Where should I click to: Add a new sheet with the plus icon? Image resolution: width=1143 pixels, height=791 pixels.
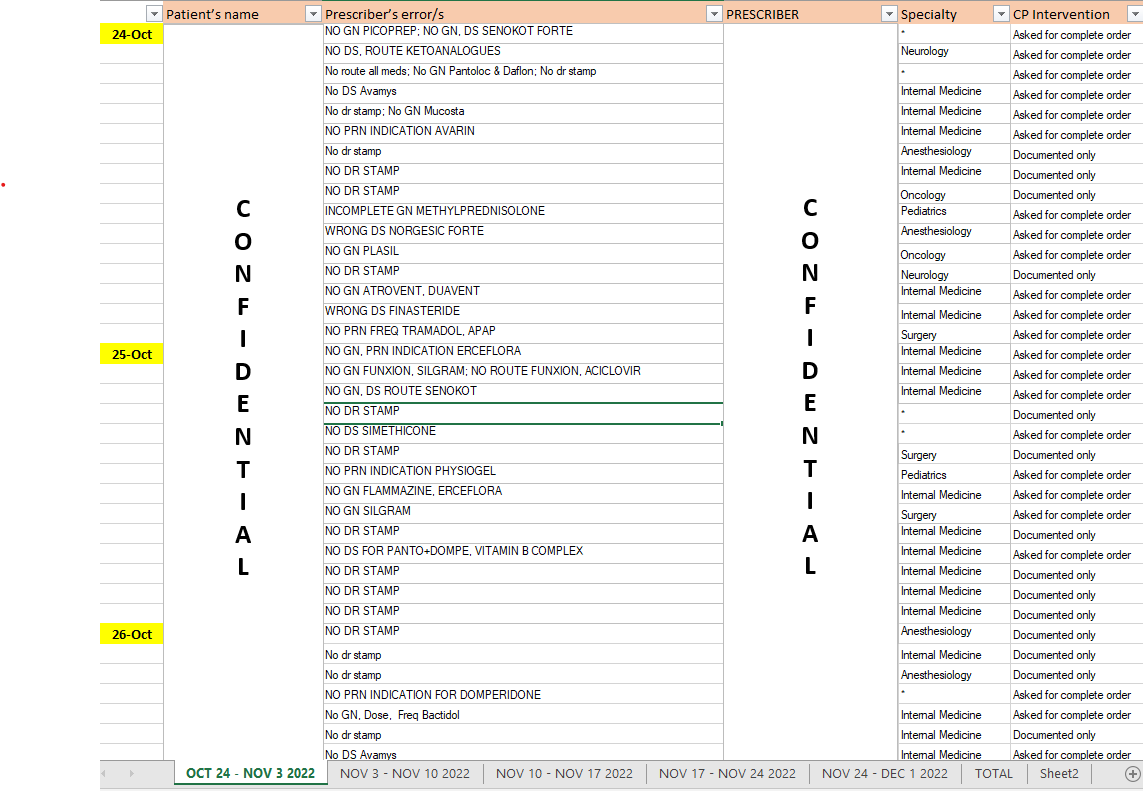click(1132, 774)
